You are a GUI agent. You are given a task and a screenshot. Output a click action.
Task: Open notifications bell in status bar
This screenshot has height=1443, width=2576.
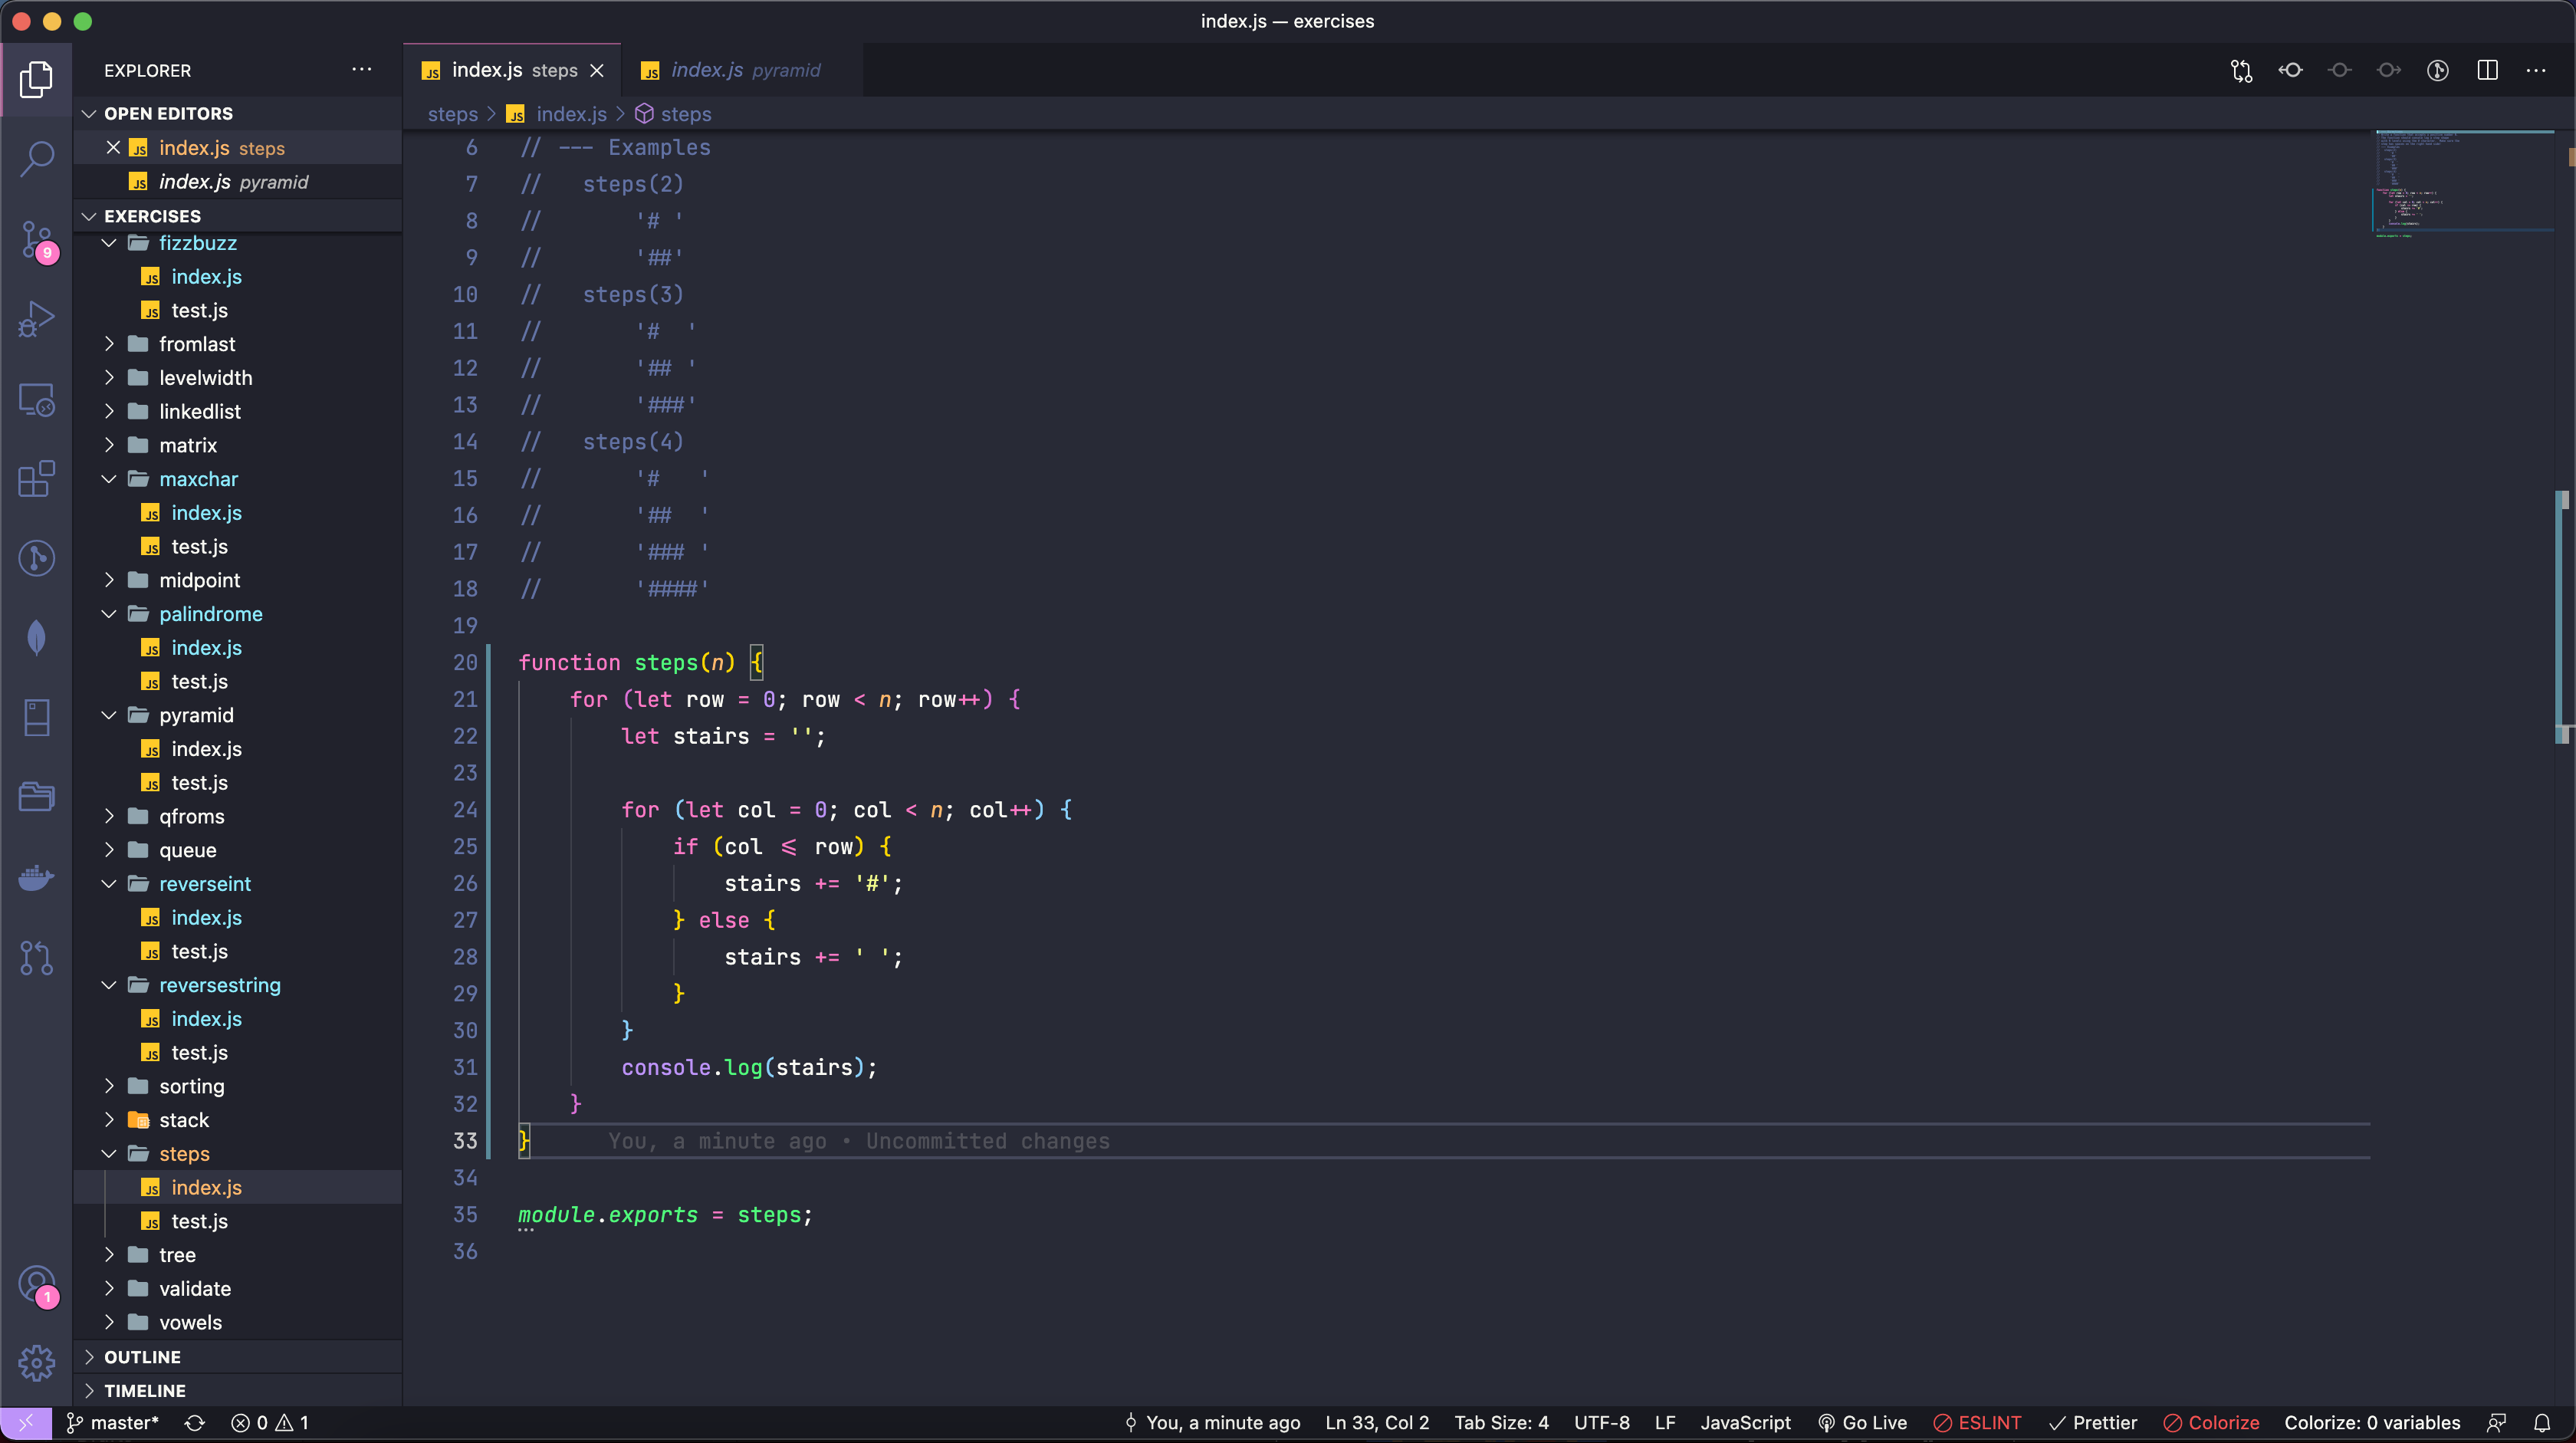2542,1423
